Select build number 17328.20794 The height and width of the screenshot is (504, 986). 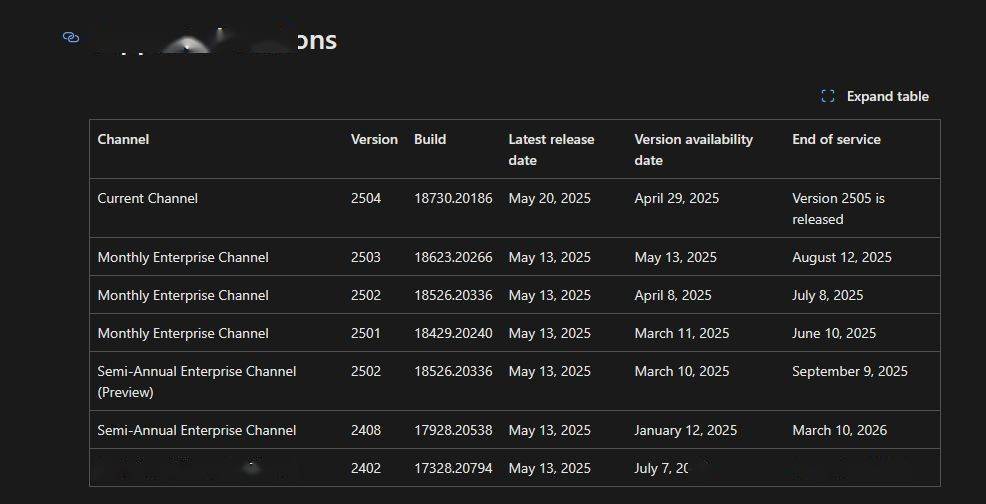click(x=453, y=468)
